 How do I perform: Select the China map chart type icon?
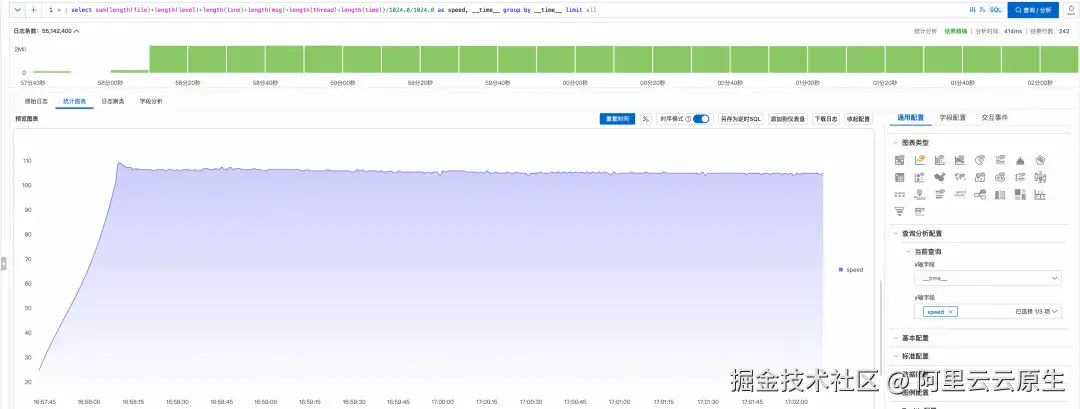(940, 177)
